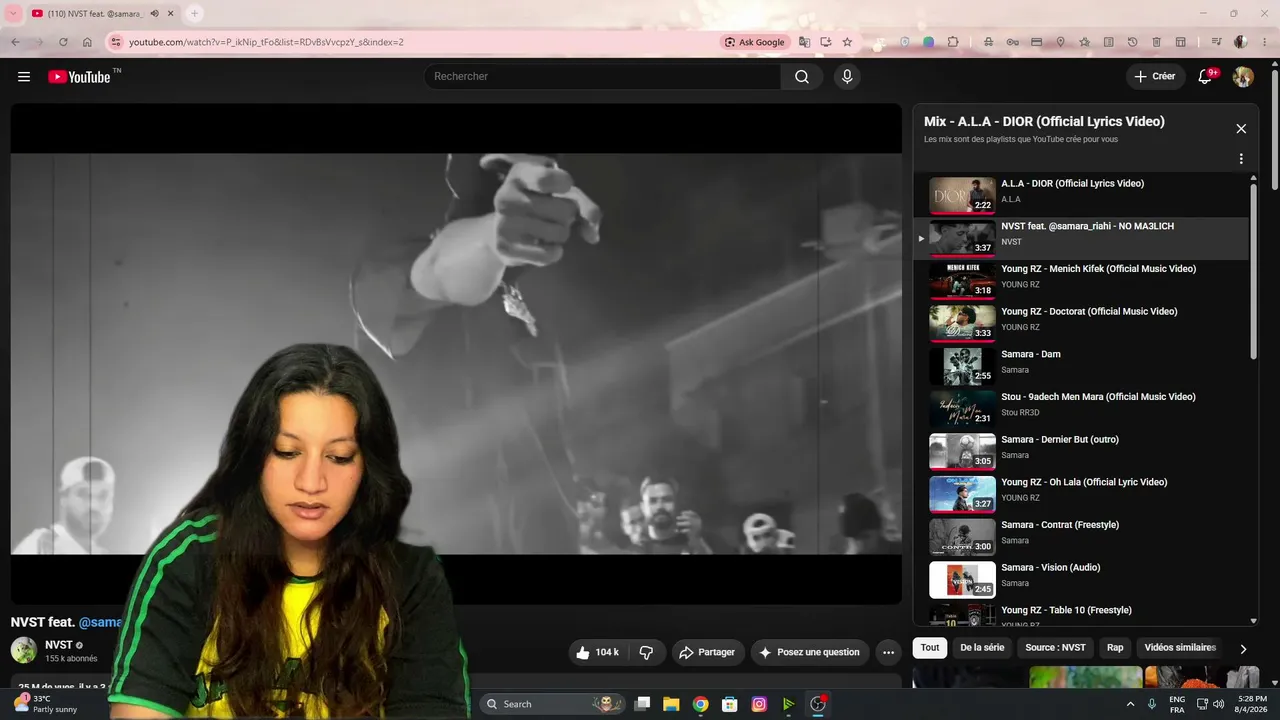Play Samara - Dam from the mix
The image size is (1280, 720).
[1081, 367]
